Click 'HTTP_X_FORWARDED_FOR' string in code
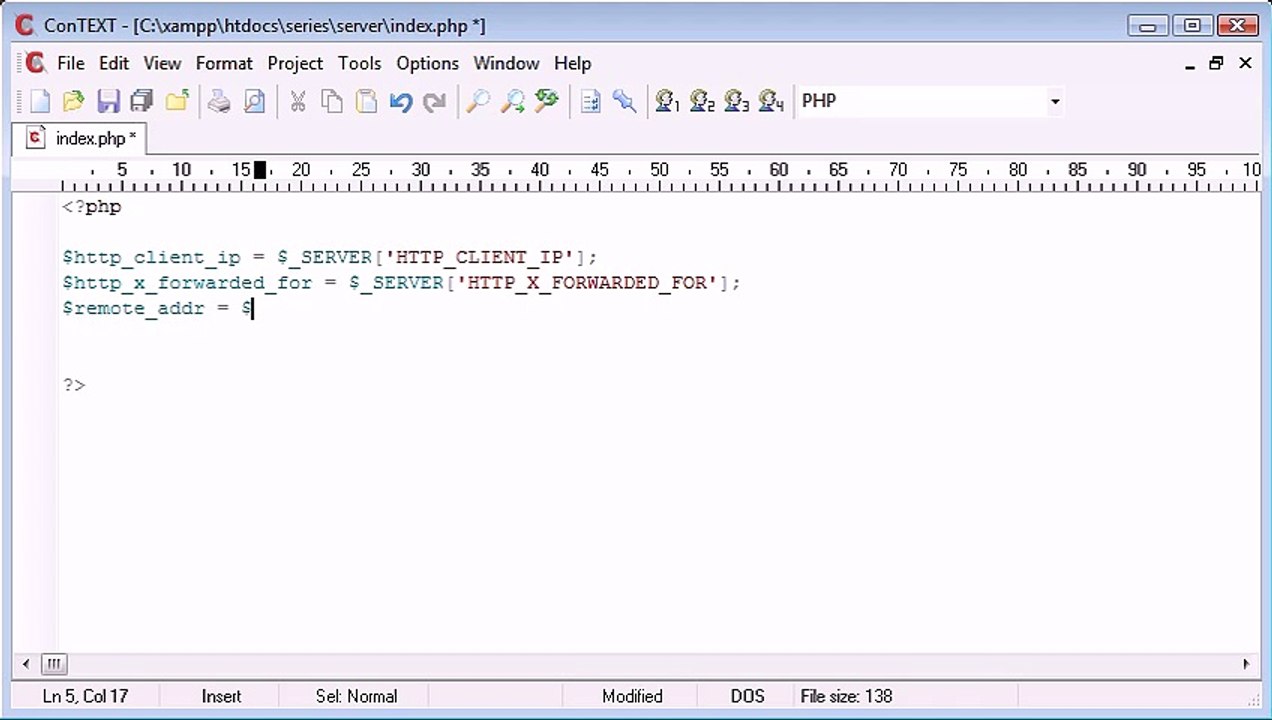This screenshot has width=1272, height=720. 587,283
